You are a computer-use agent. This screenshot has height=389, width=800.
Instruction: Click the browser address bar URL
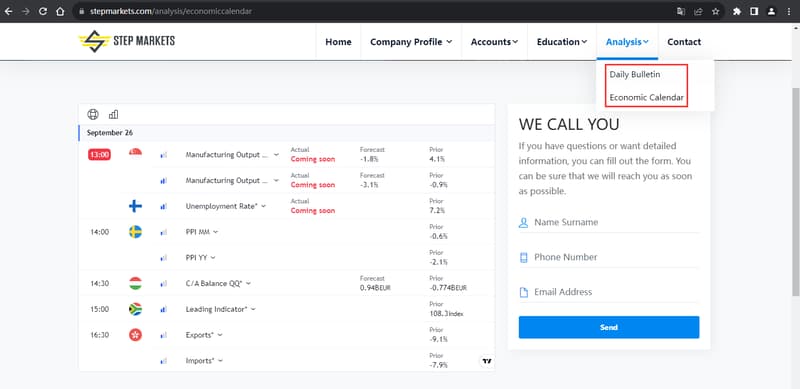(x=171, y=11)
